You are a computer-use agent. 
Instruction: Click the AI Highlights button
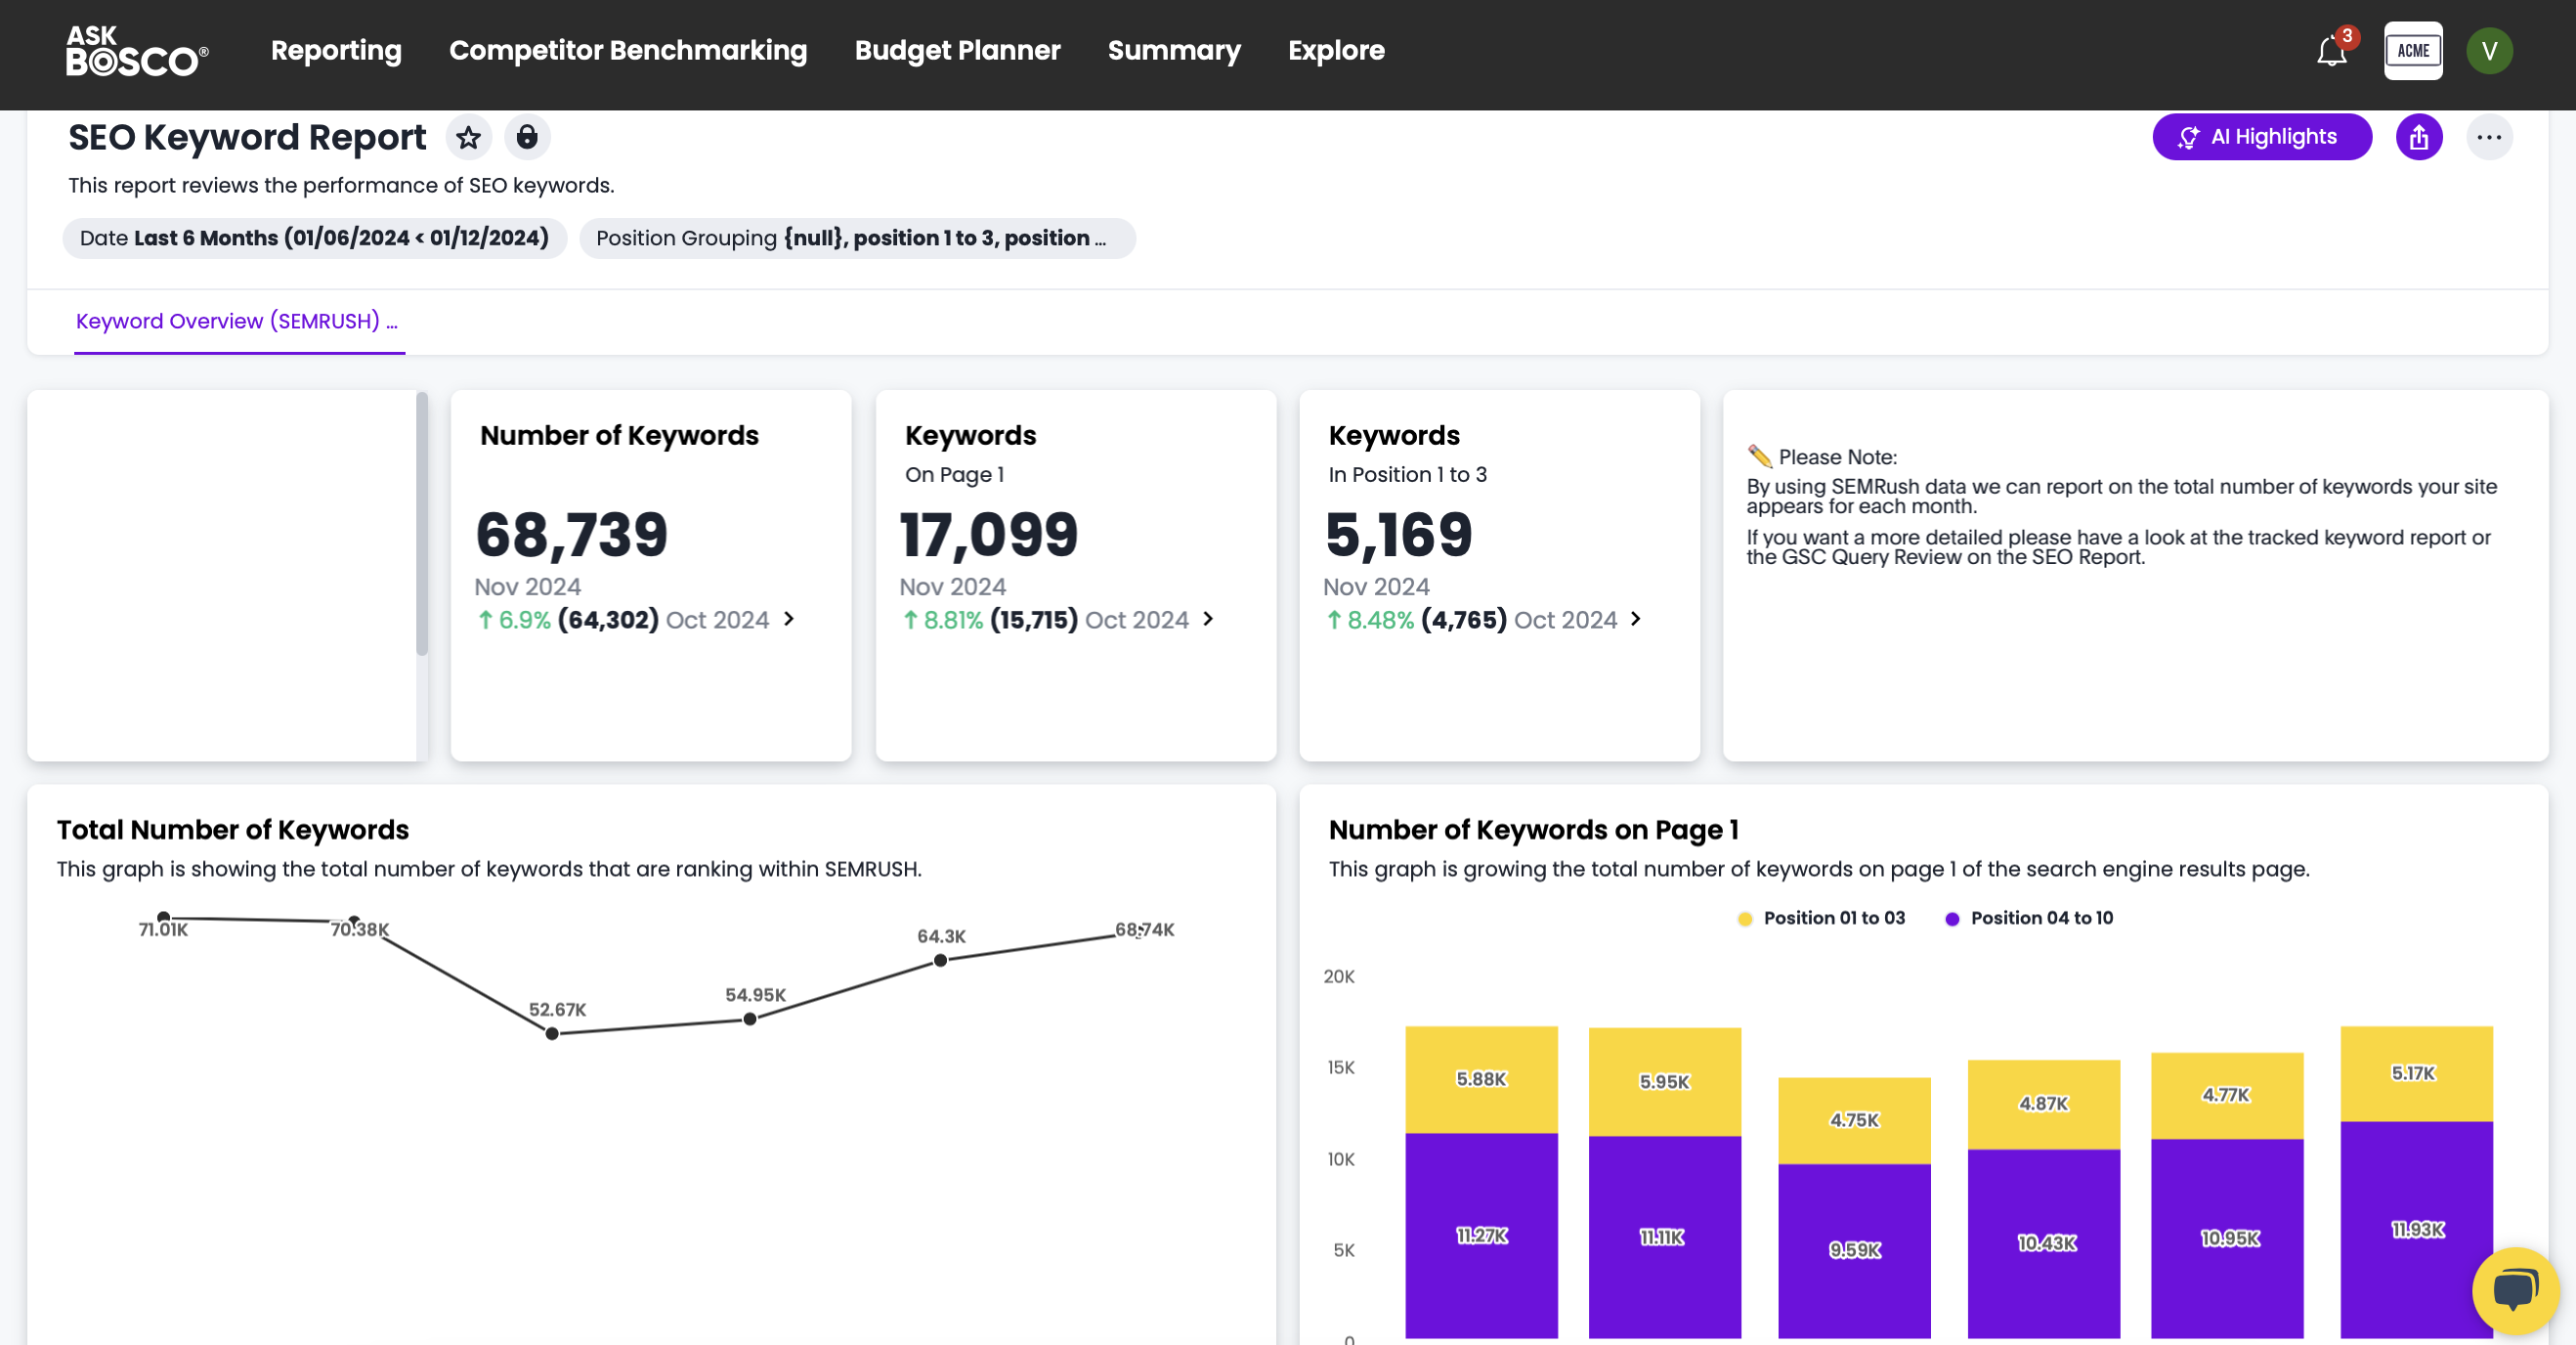2261,137
